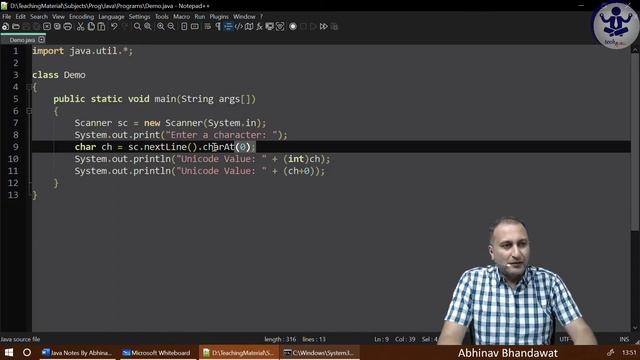Open the Settings menu

pos(139,17)
